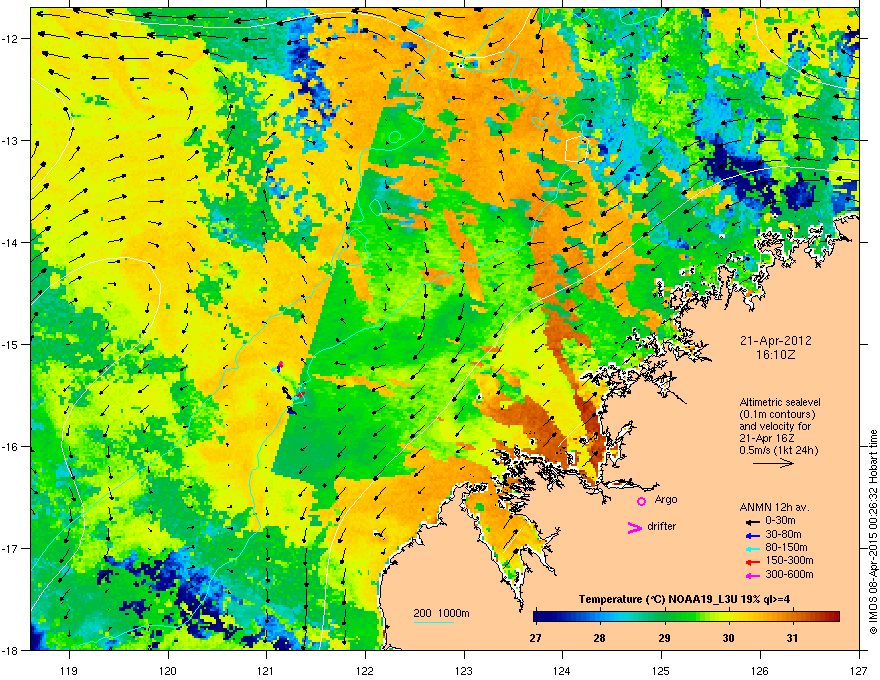
Task: Click the 0.5m/s velocity scale arrow
Action: click(x=773, y=463)
